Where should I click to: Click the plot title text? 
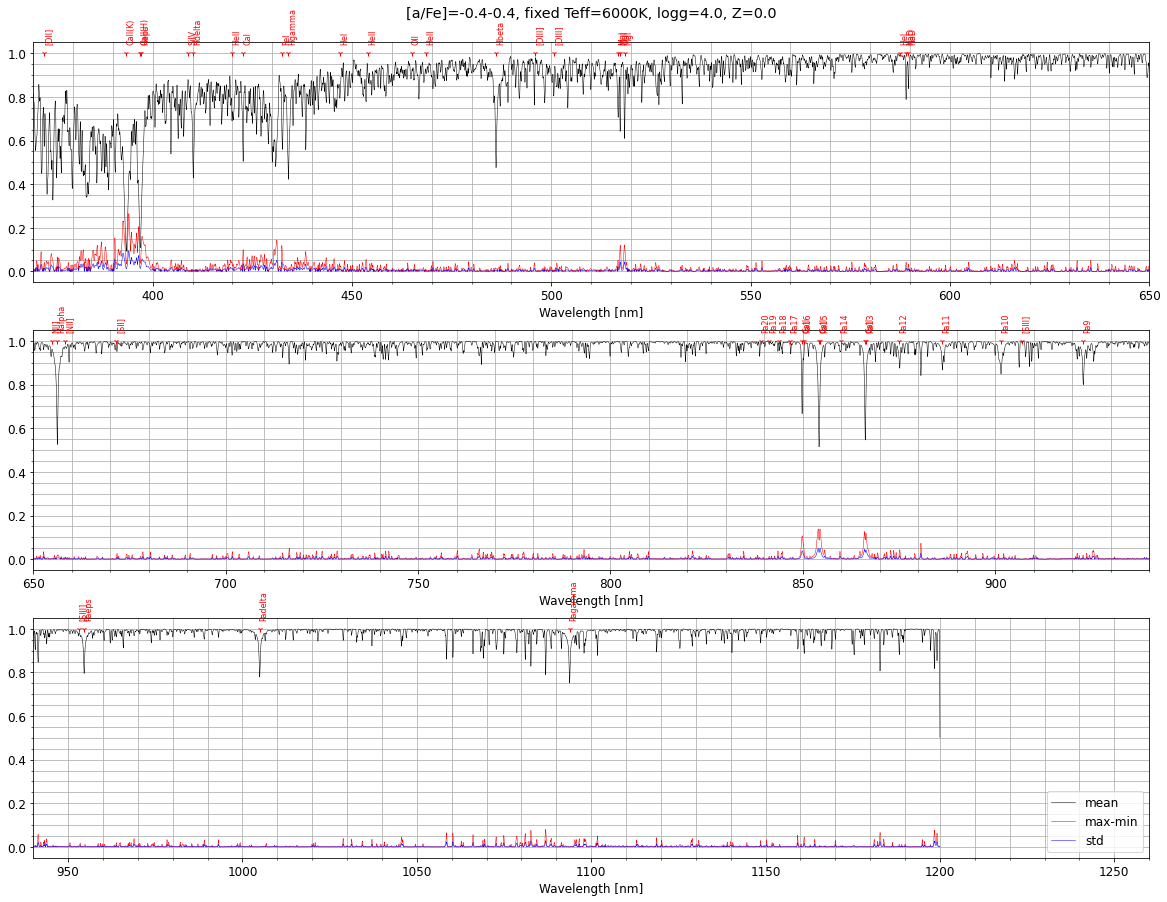tap(590, 14)
